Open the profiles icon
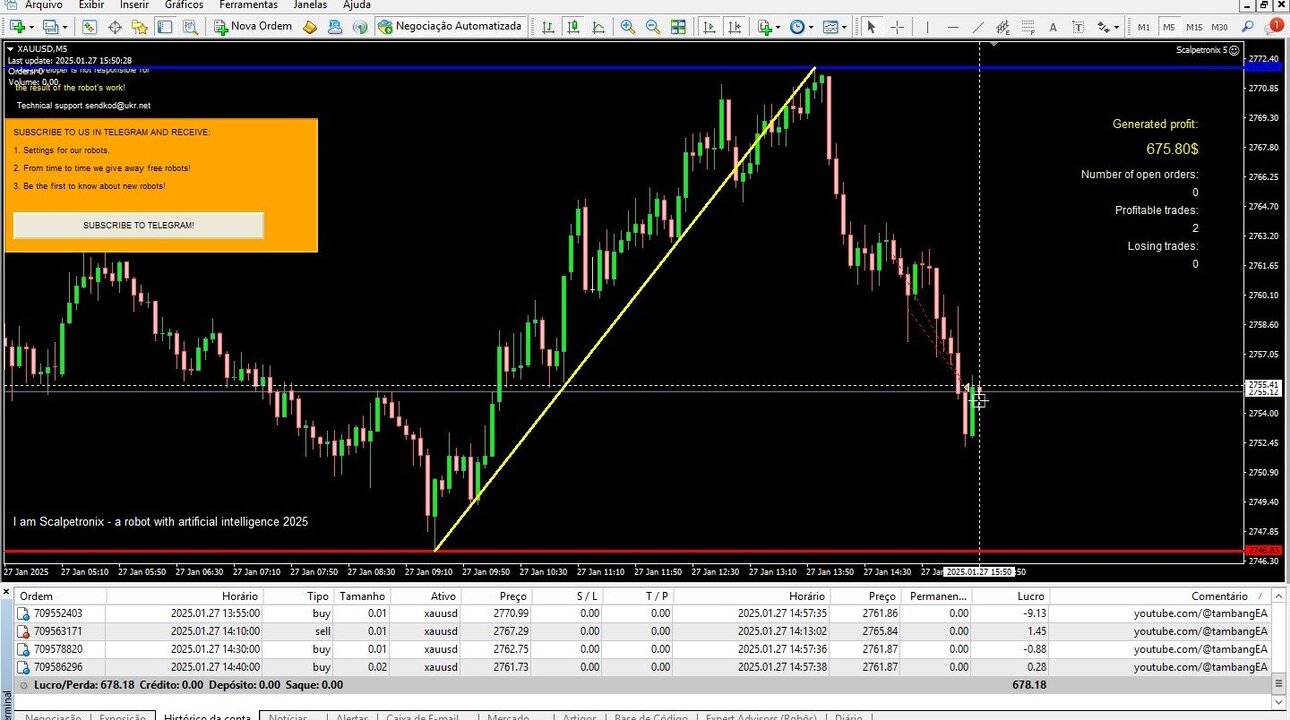Screen dimensions: 1290x720 pos(50,27)
